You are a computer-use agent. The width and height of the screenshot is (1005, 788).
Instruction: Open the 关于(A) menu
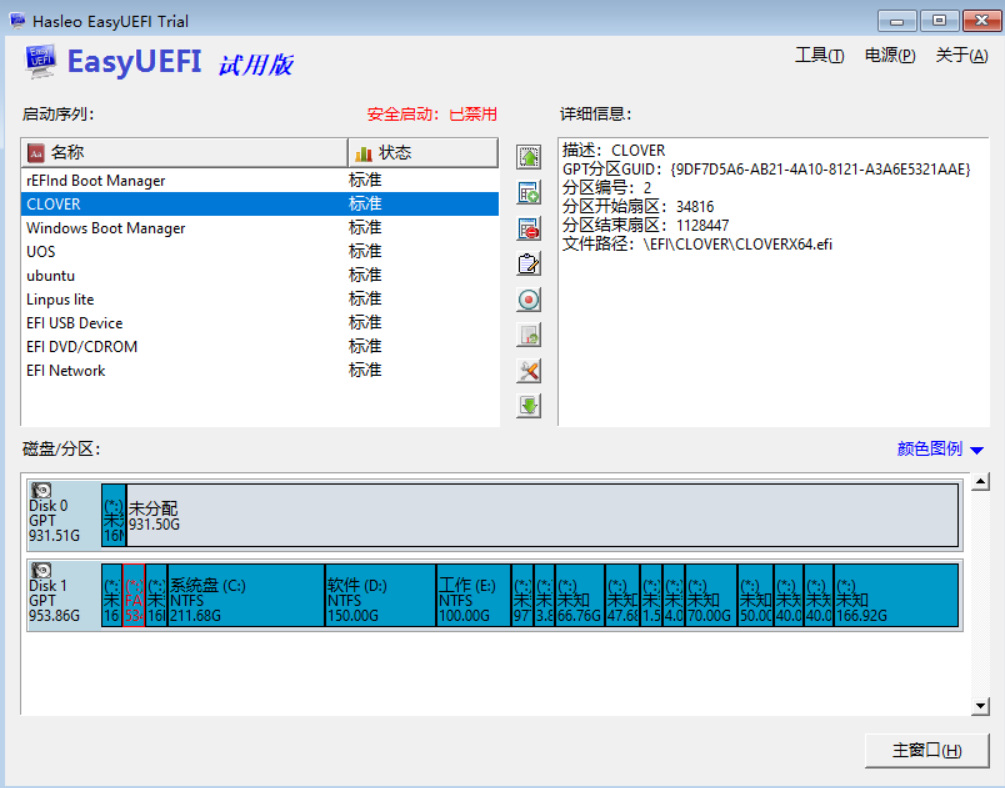pyautogui.click(x=961, y=56)
